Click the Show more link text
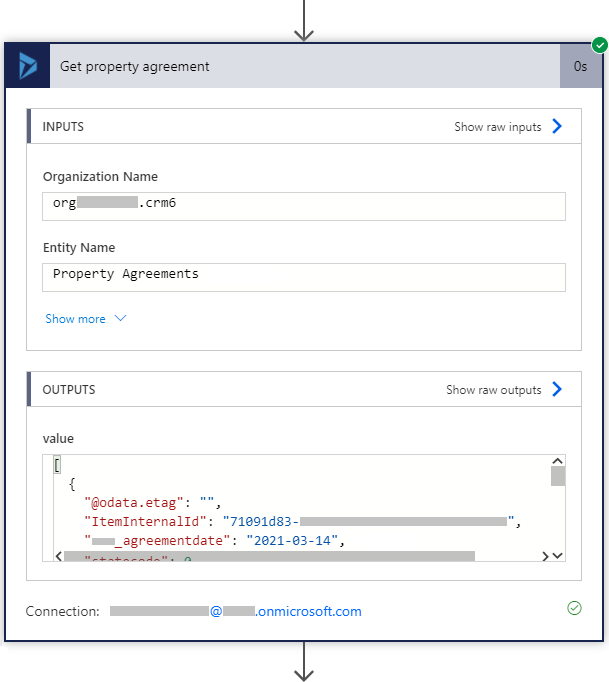The width and height of the screenshot is (609, 682). click(75, 319)
